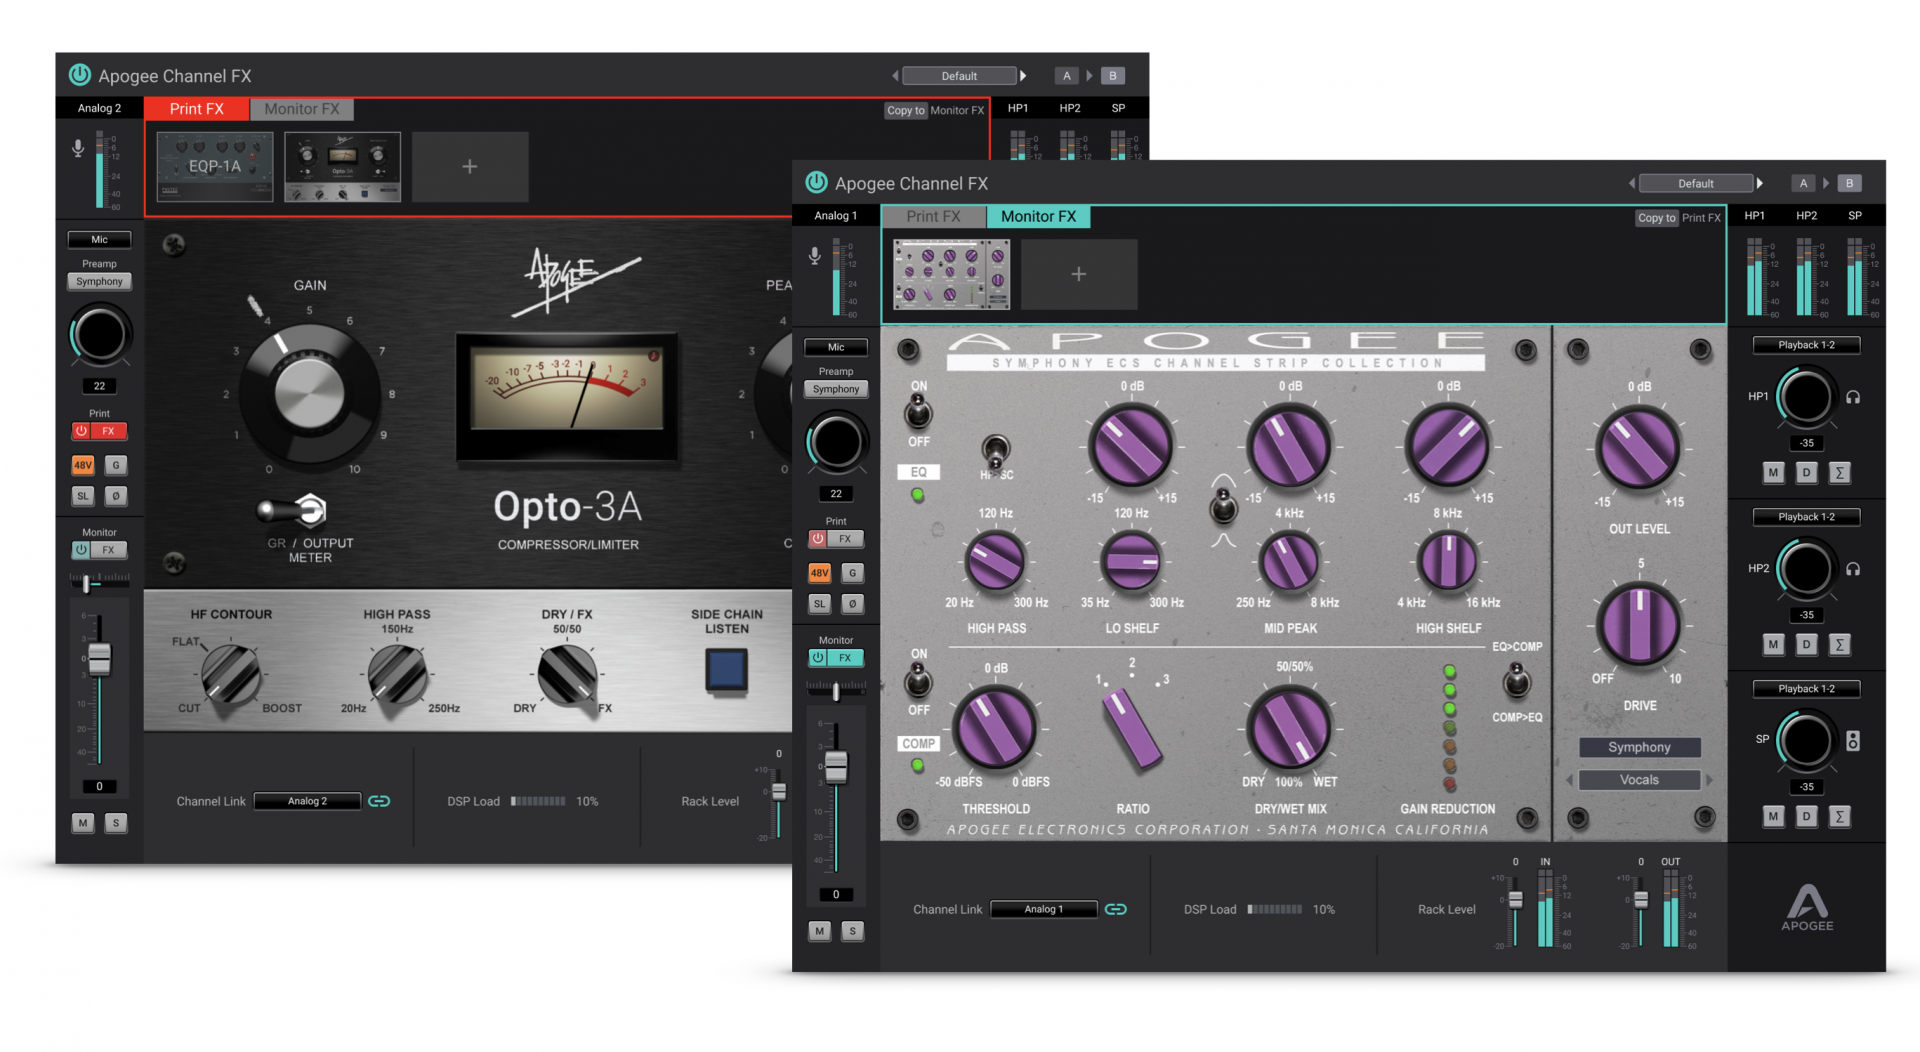Toggle 48V phantom power in front window
This screenshot has height=1052, width=1920.
819,573
